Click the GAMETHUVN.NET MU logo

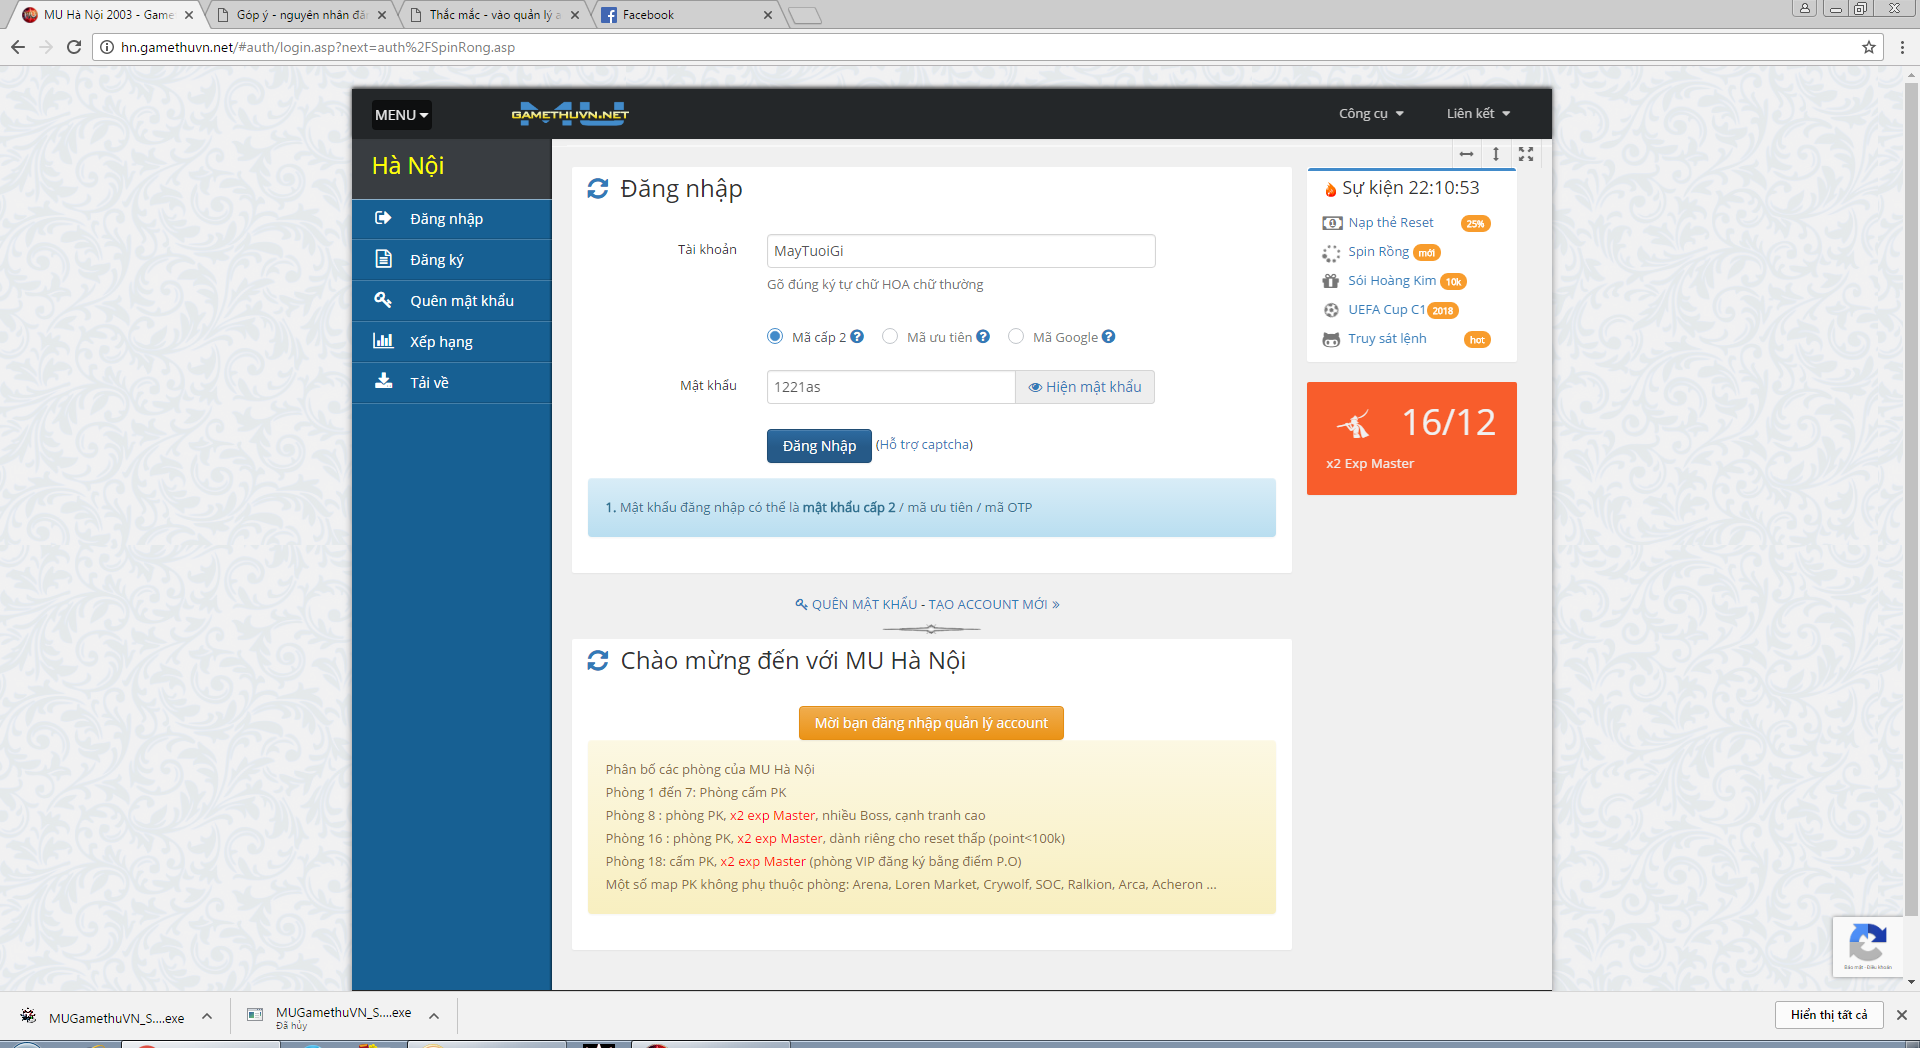570,114
